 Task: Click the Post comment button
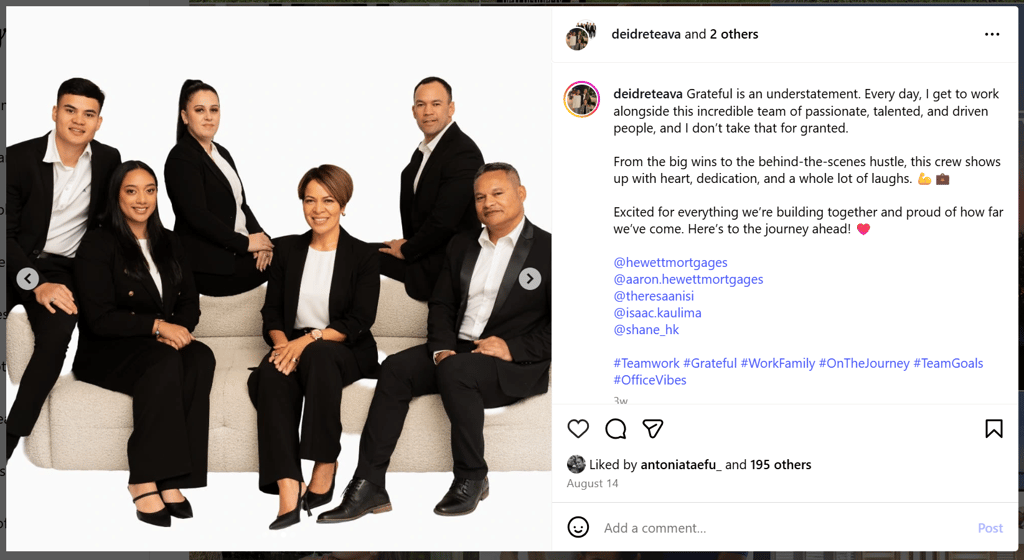coord(990,528)
